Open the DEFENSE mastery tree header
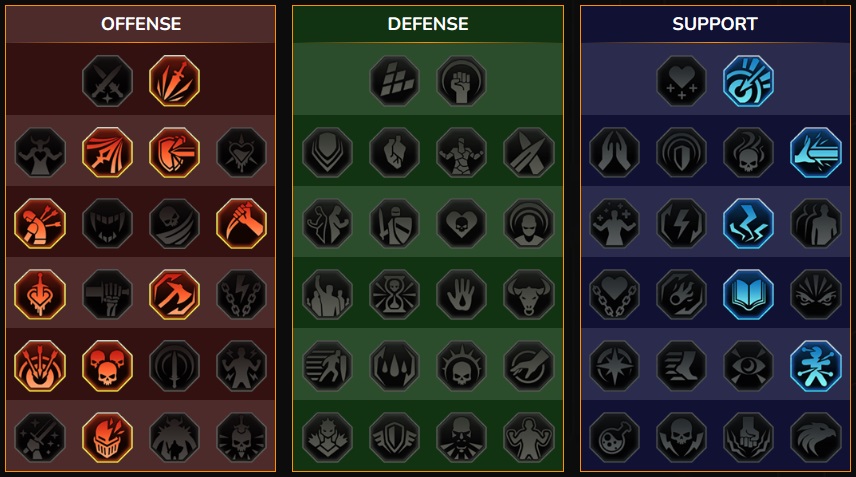Screen dimensions: 856x477 pos(428,24)
